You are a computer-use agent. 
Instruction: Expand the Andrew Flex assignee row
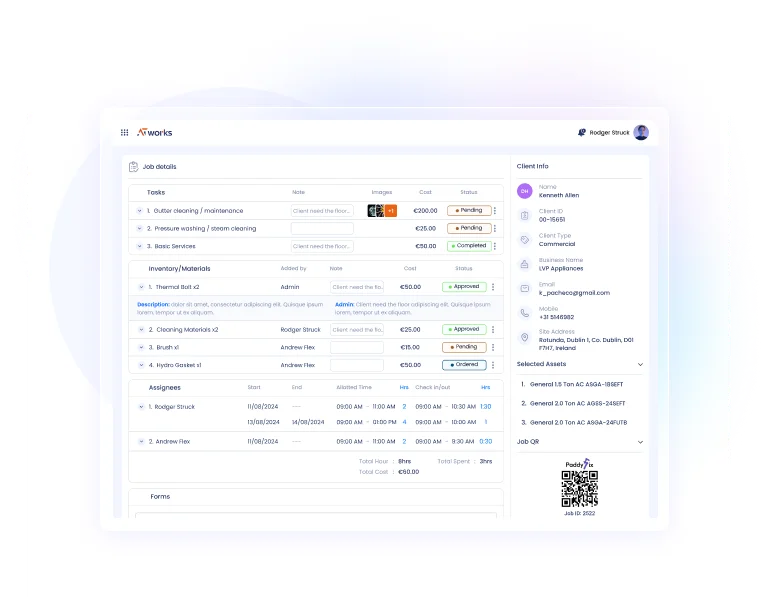pyautogui.click(x=140, y=441)
